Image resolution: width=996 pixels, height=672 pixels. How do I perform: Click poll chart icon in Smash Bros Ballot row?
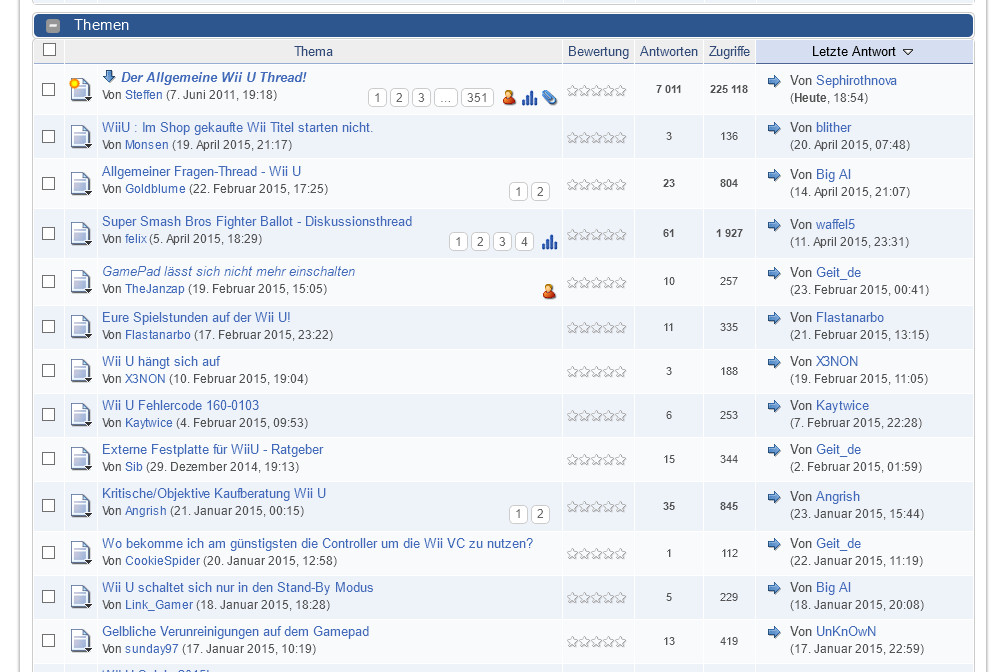(x=549, y=242)
